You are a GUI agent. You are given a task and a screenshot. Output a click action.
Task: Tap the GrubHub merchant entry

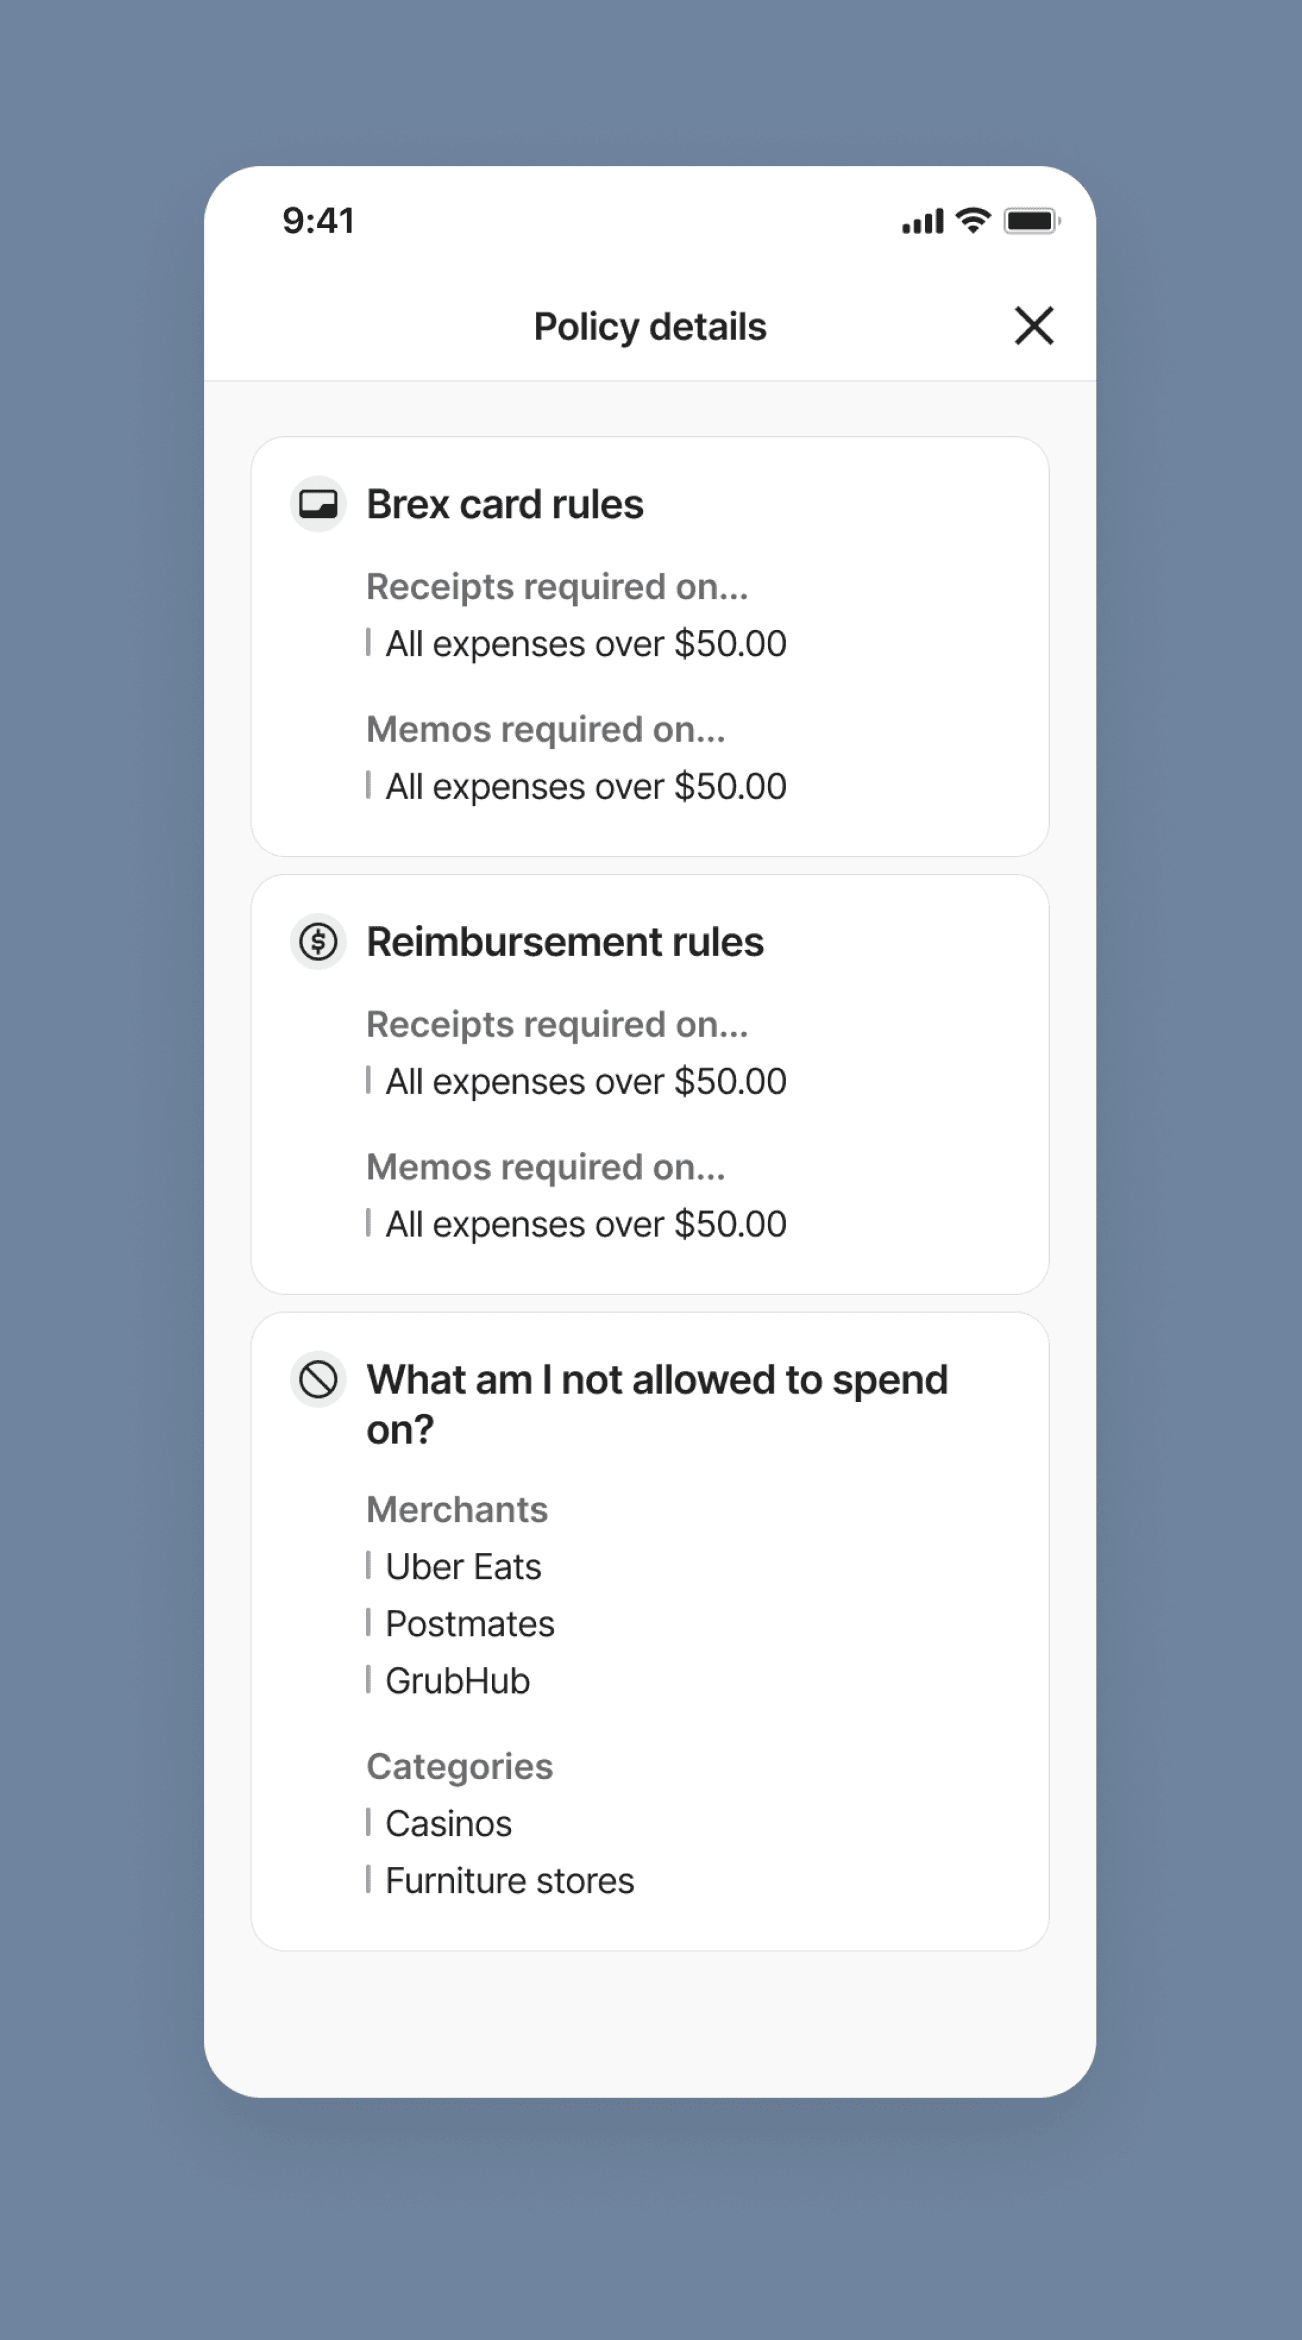click(457, 1681)
